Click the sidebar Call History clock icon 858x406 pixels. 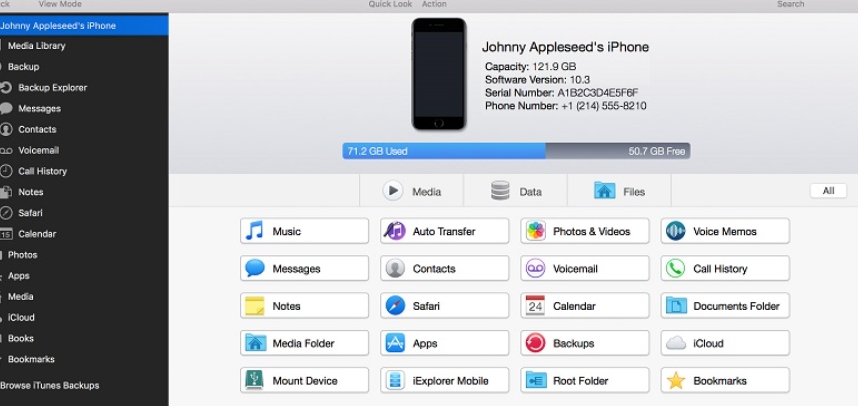(x=6, y=171)
